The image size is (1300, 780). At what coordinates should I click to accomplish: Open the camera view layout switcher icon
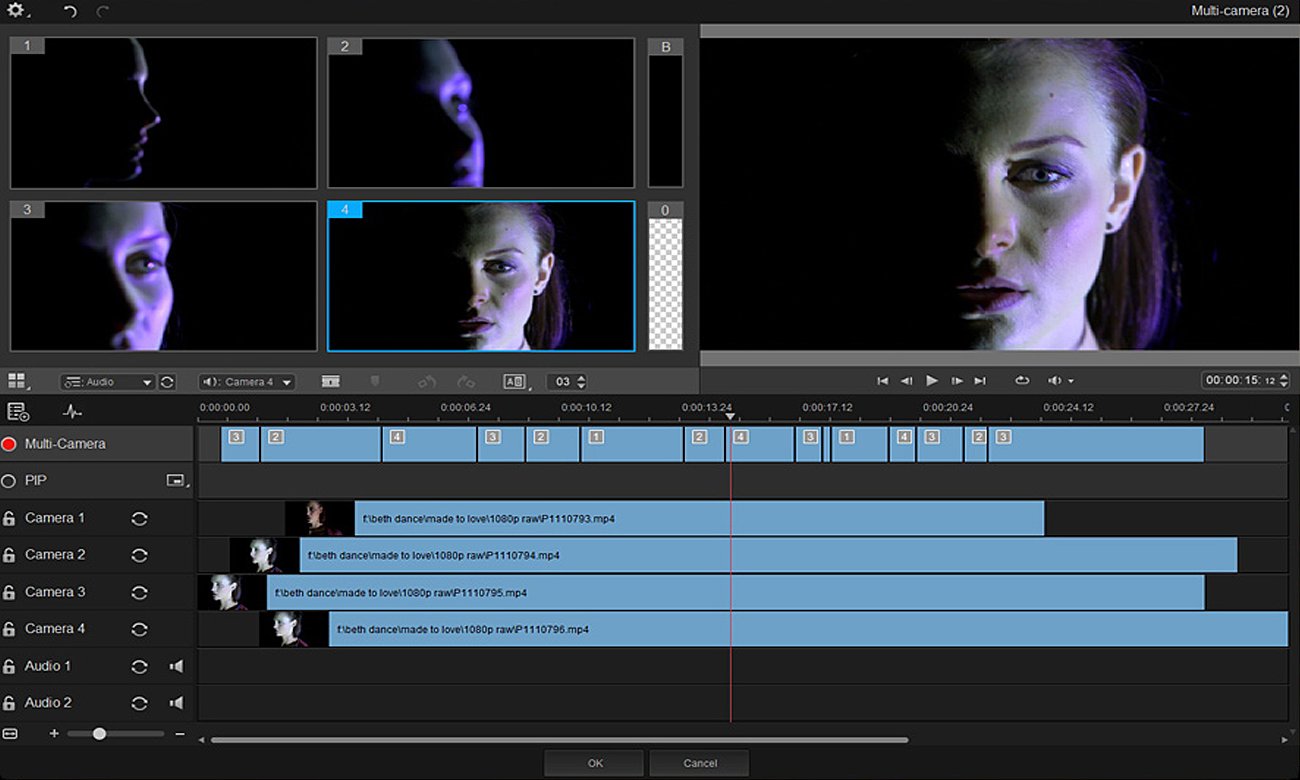pos(20,381)
